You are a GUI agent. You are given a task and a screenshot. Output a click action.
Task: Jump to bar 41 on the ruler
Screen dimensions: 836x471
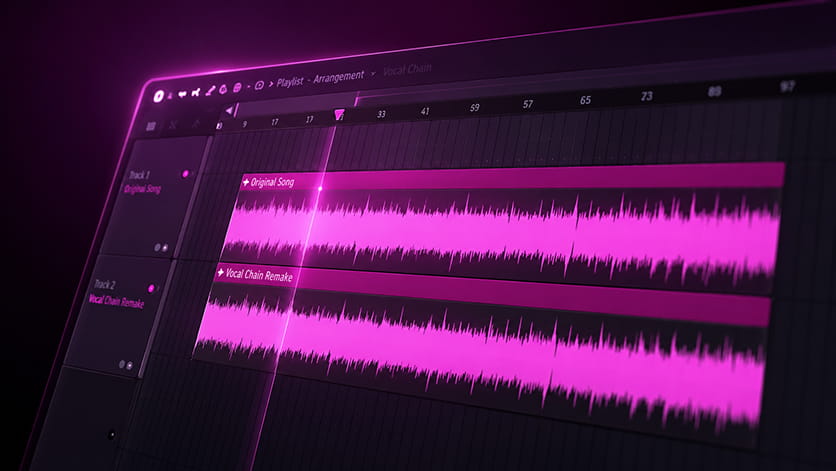pyautogui.click(x=425, y=111)
